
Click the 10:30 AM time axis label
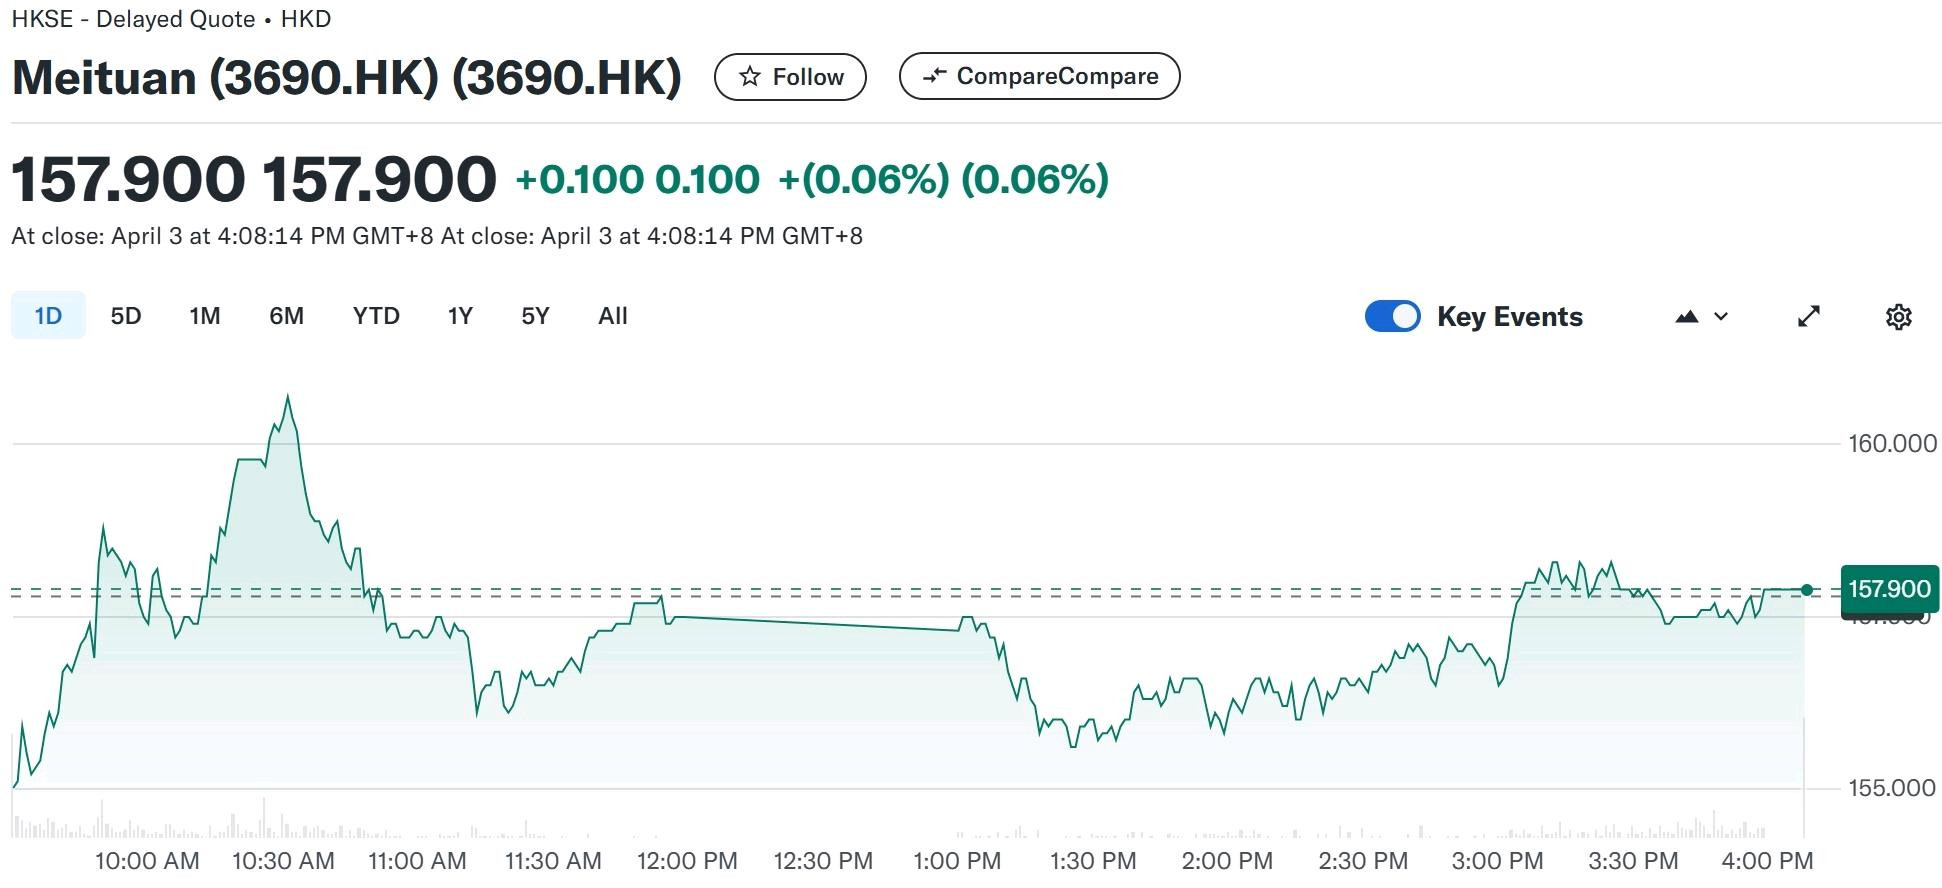283,861
